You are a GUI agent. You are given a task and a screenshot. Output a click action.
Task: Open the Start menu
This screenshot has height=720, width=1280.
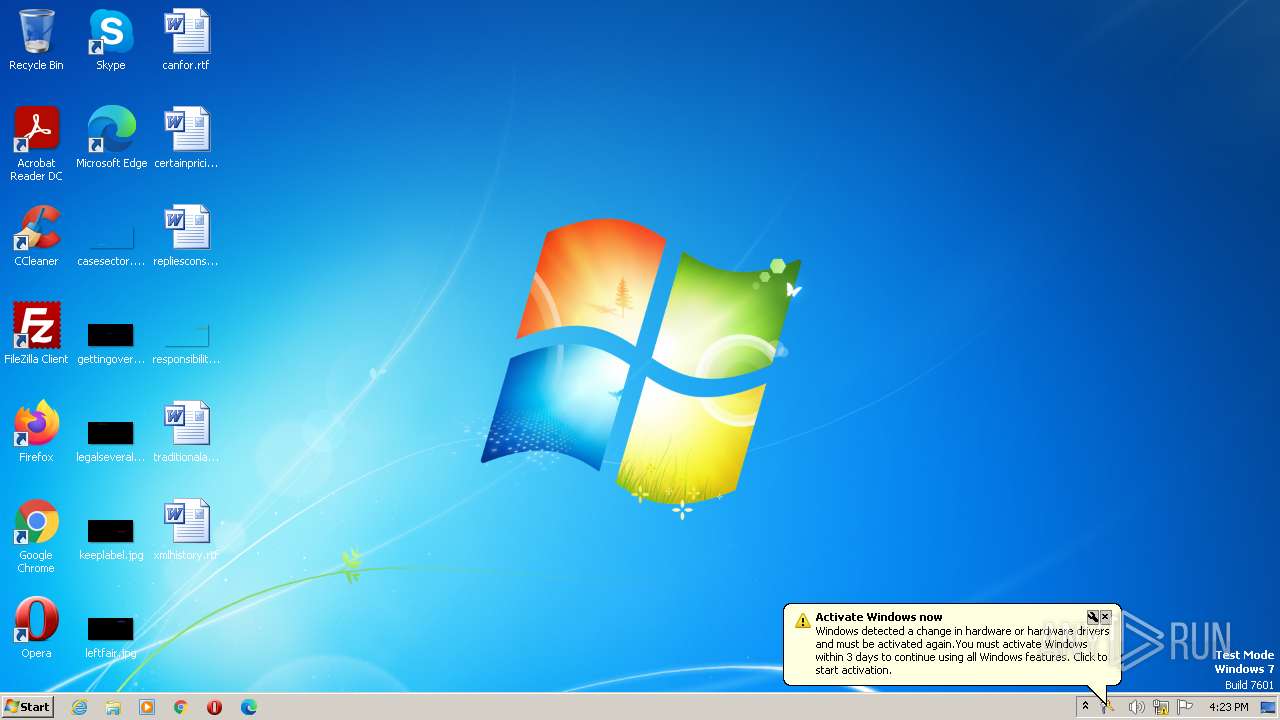27,707
